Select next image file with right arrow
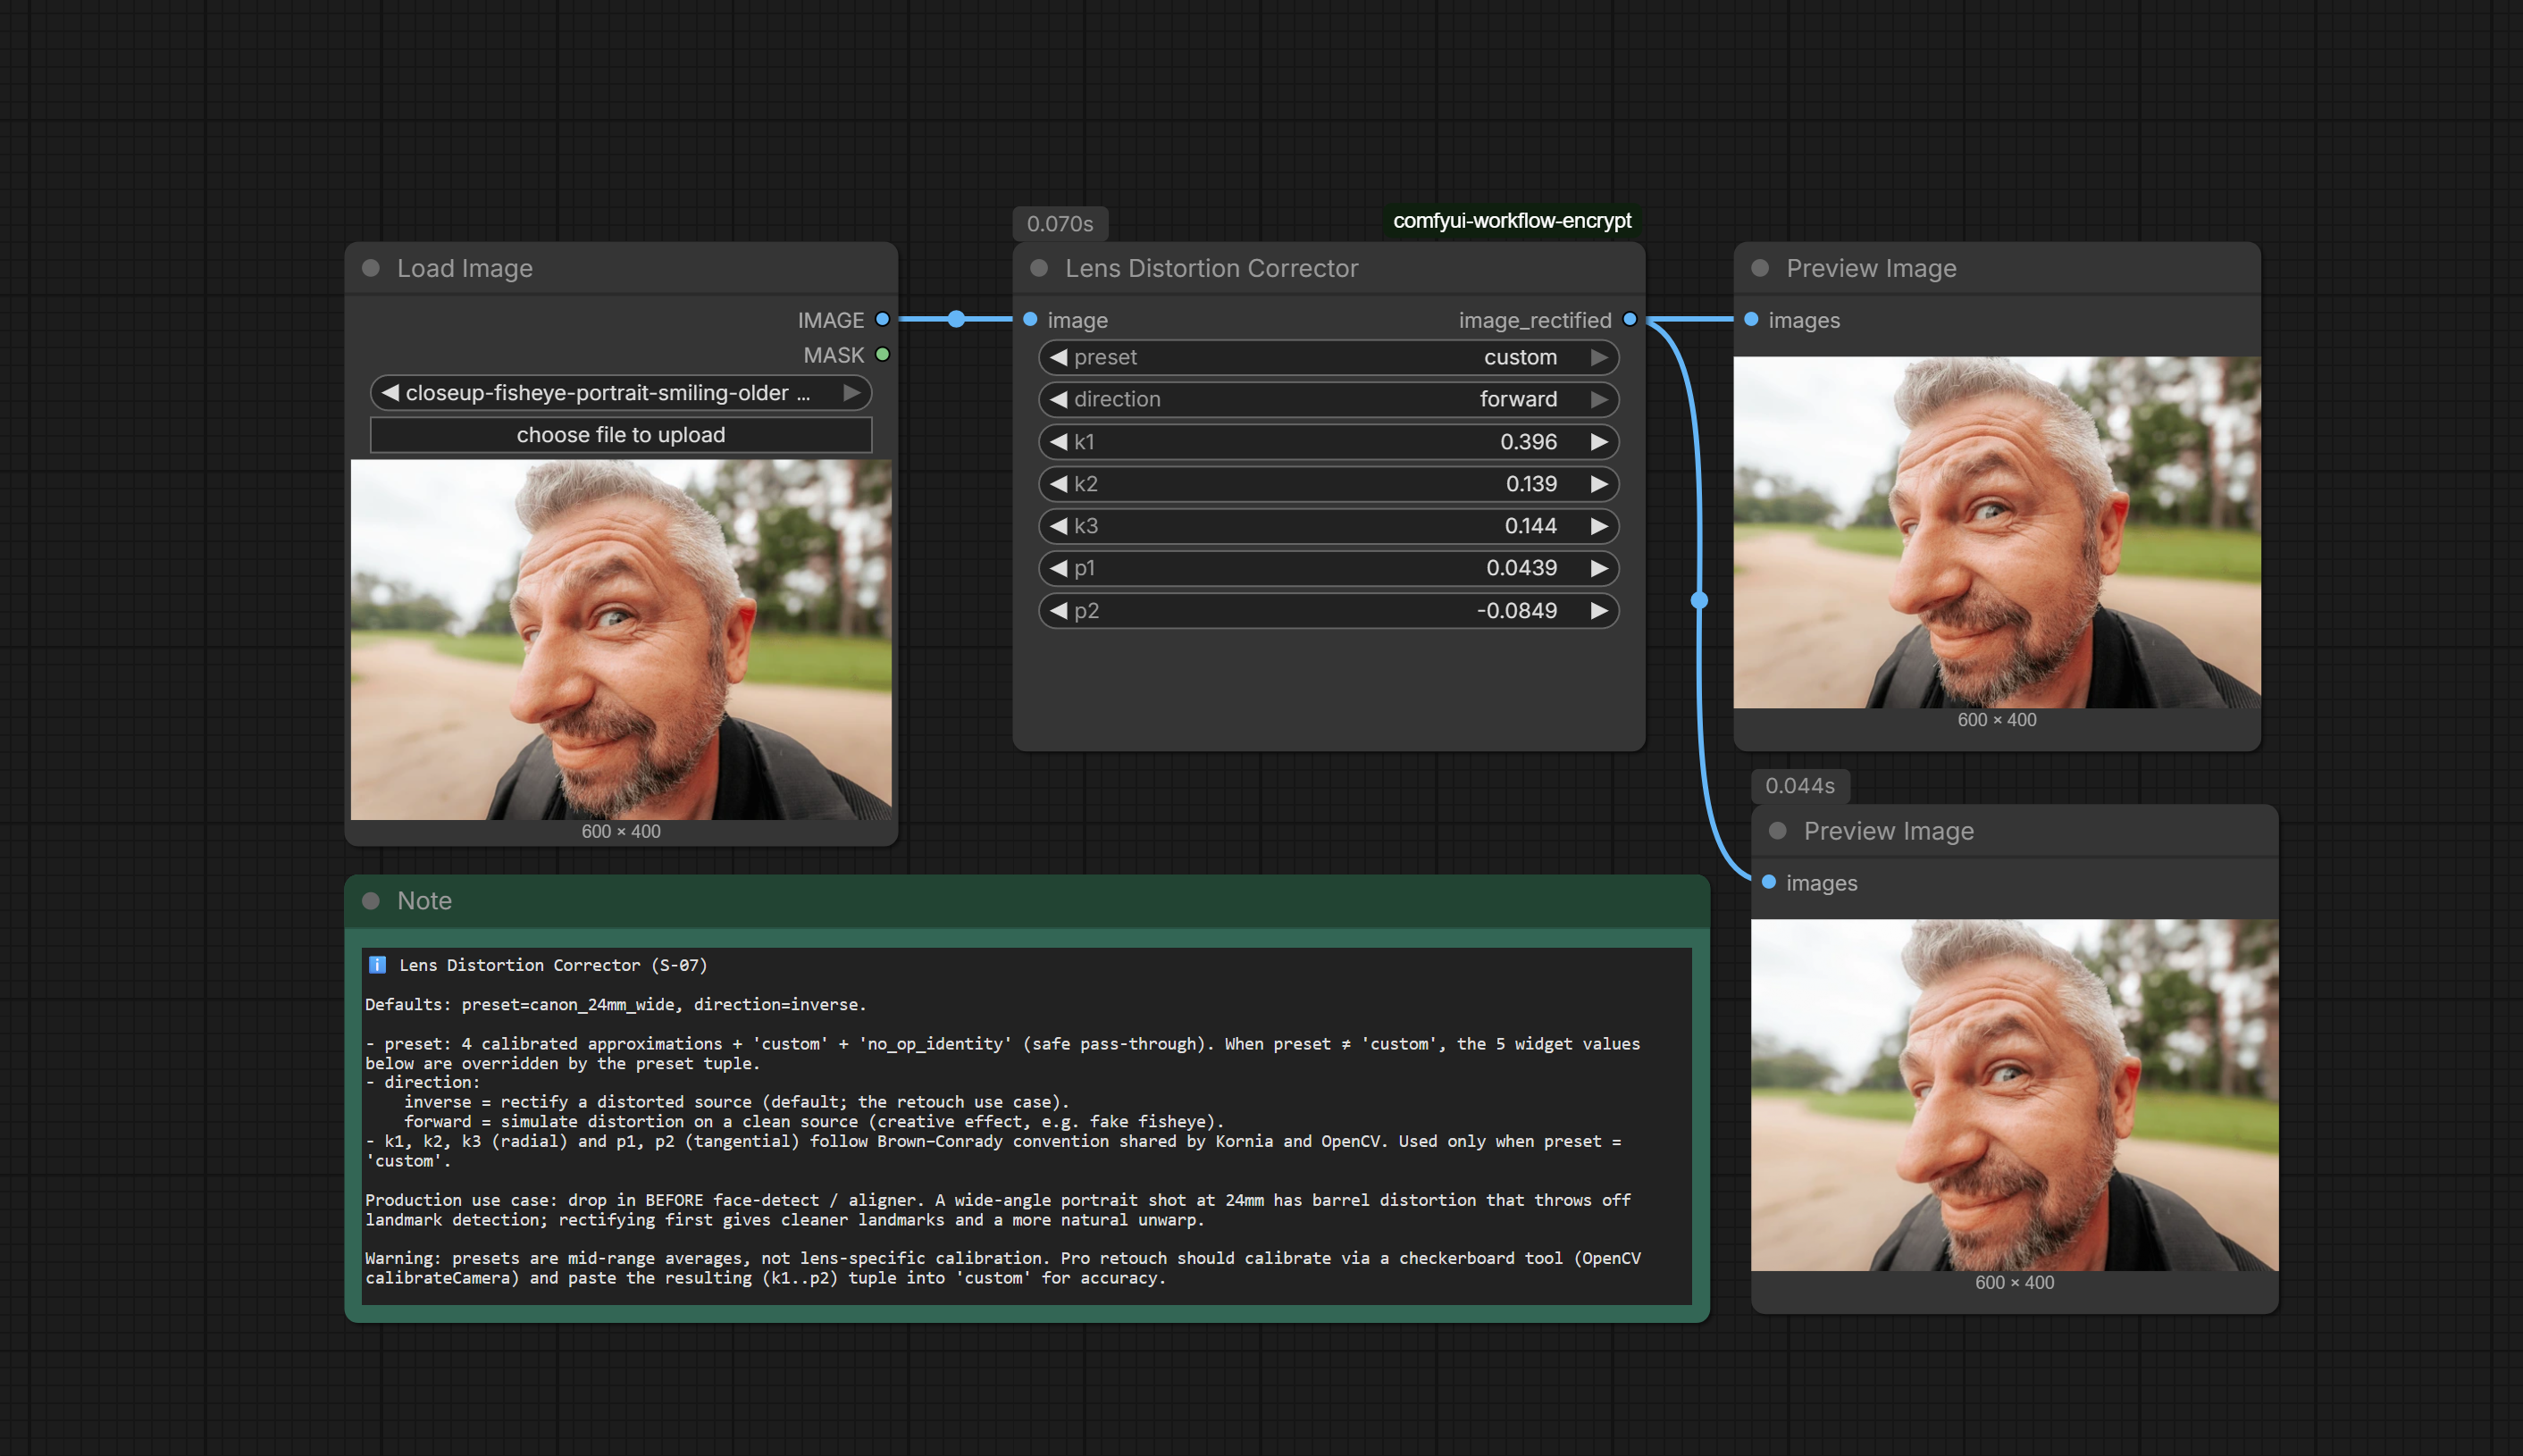This screenshot has height=1456, width=2523. [x=852, y=393]
